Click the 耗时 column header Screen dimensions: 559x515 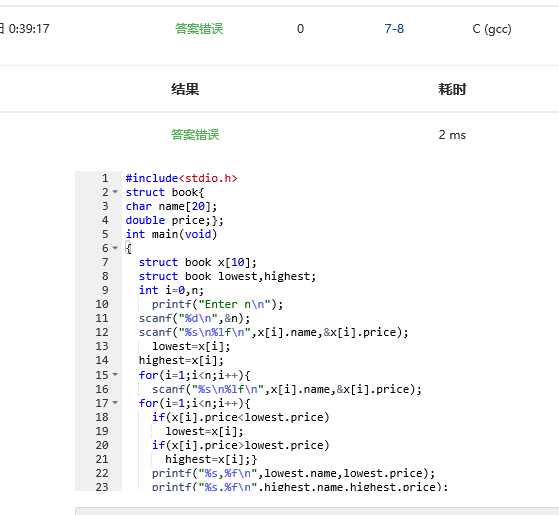pyautogui.click(x=452, y=89)
